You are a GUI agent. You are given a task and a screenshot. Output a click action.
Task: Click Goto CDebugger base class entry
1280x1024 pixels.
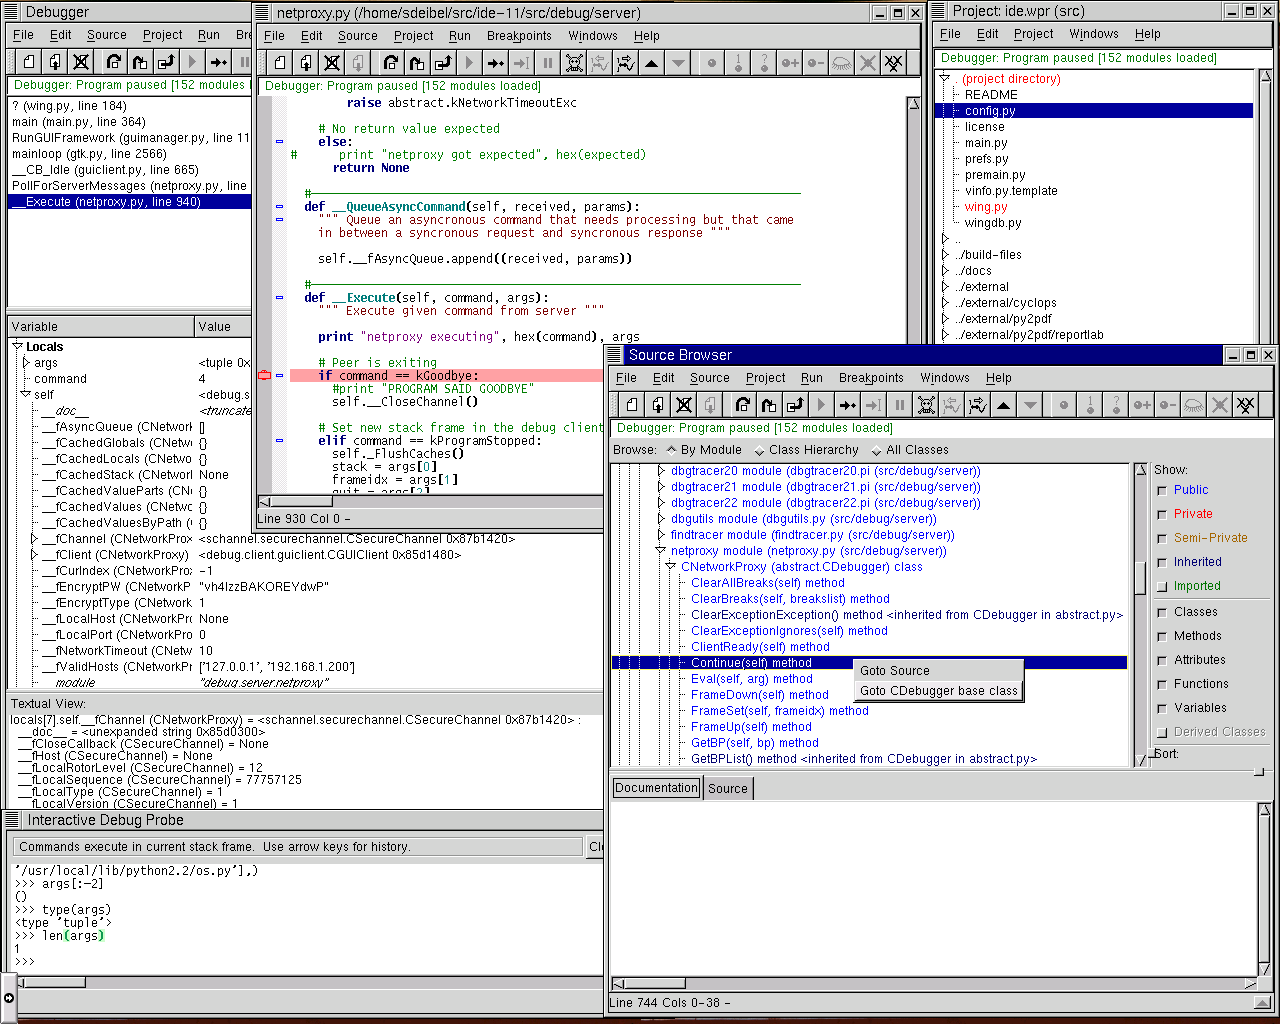tap(938, 691)
